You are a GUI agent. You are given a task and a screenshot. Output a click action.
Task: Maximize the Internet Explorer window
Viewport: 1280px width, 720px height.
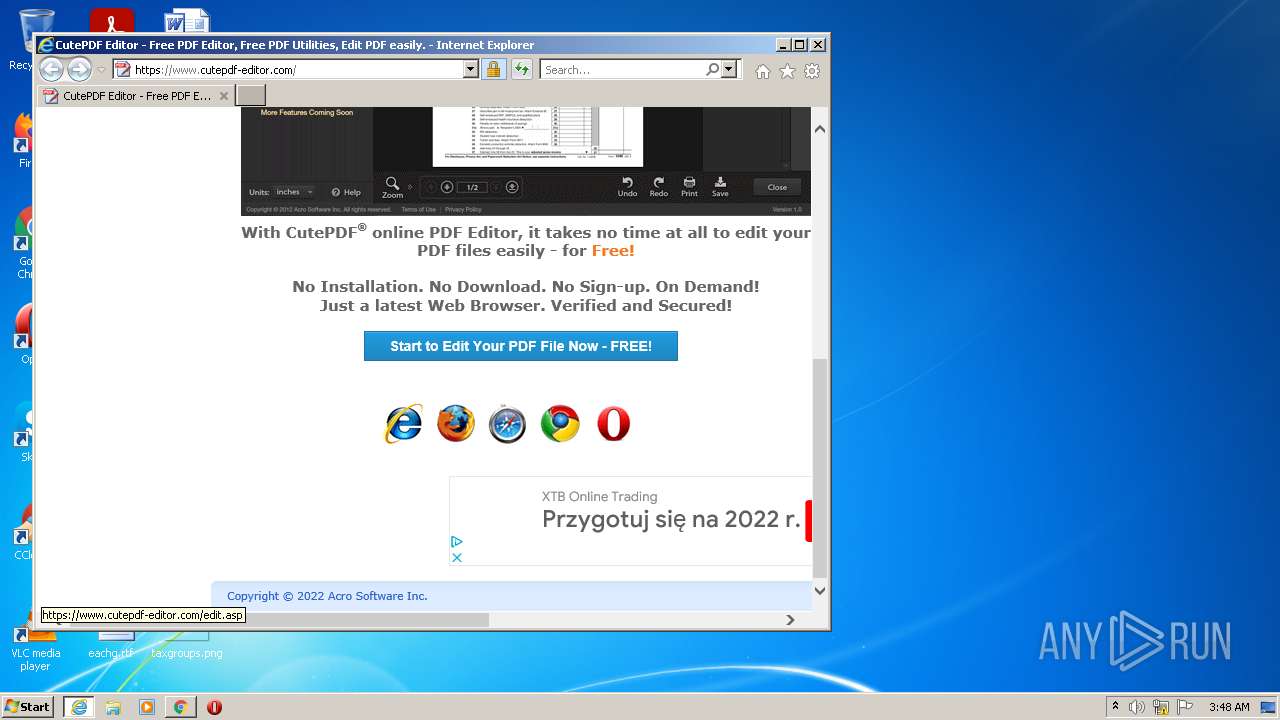pos(800,45)
